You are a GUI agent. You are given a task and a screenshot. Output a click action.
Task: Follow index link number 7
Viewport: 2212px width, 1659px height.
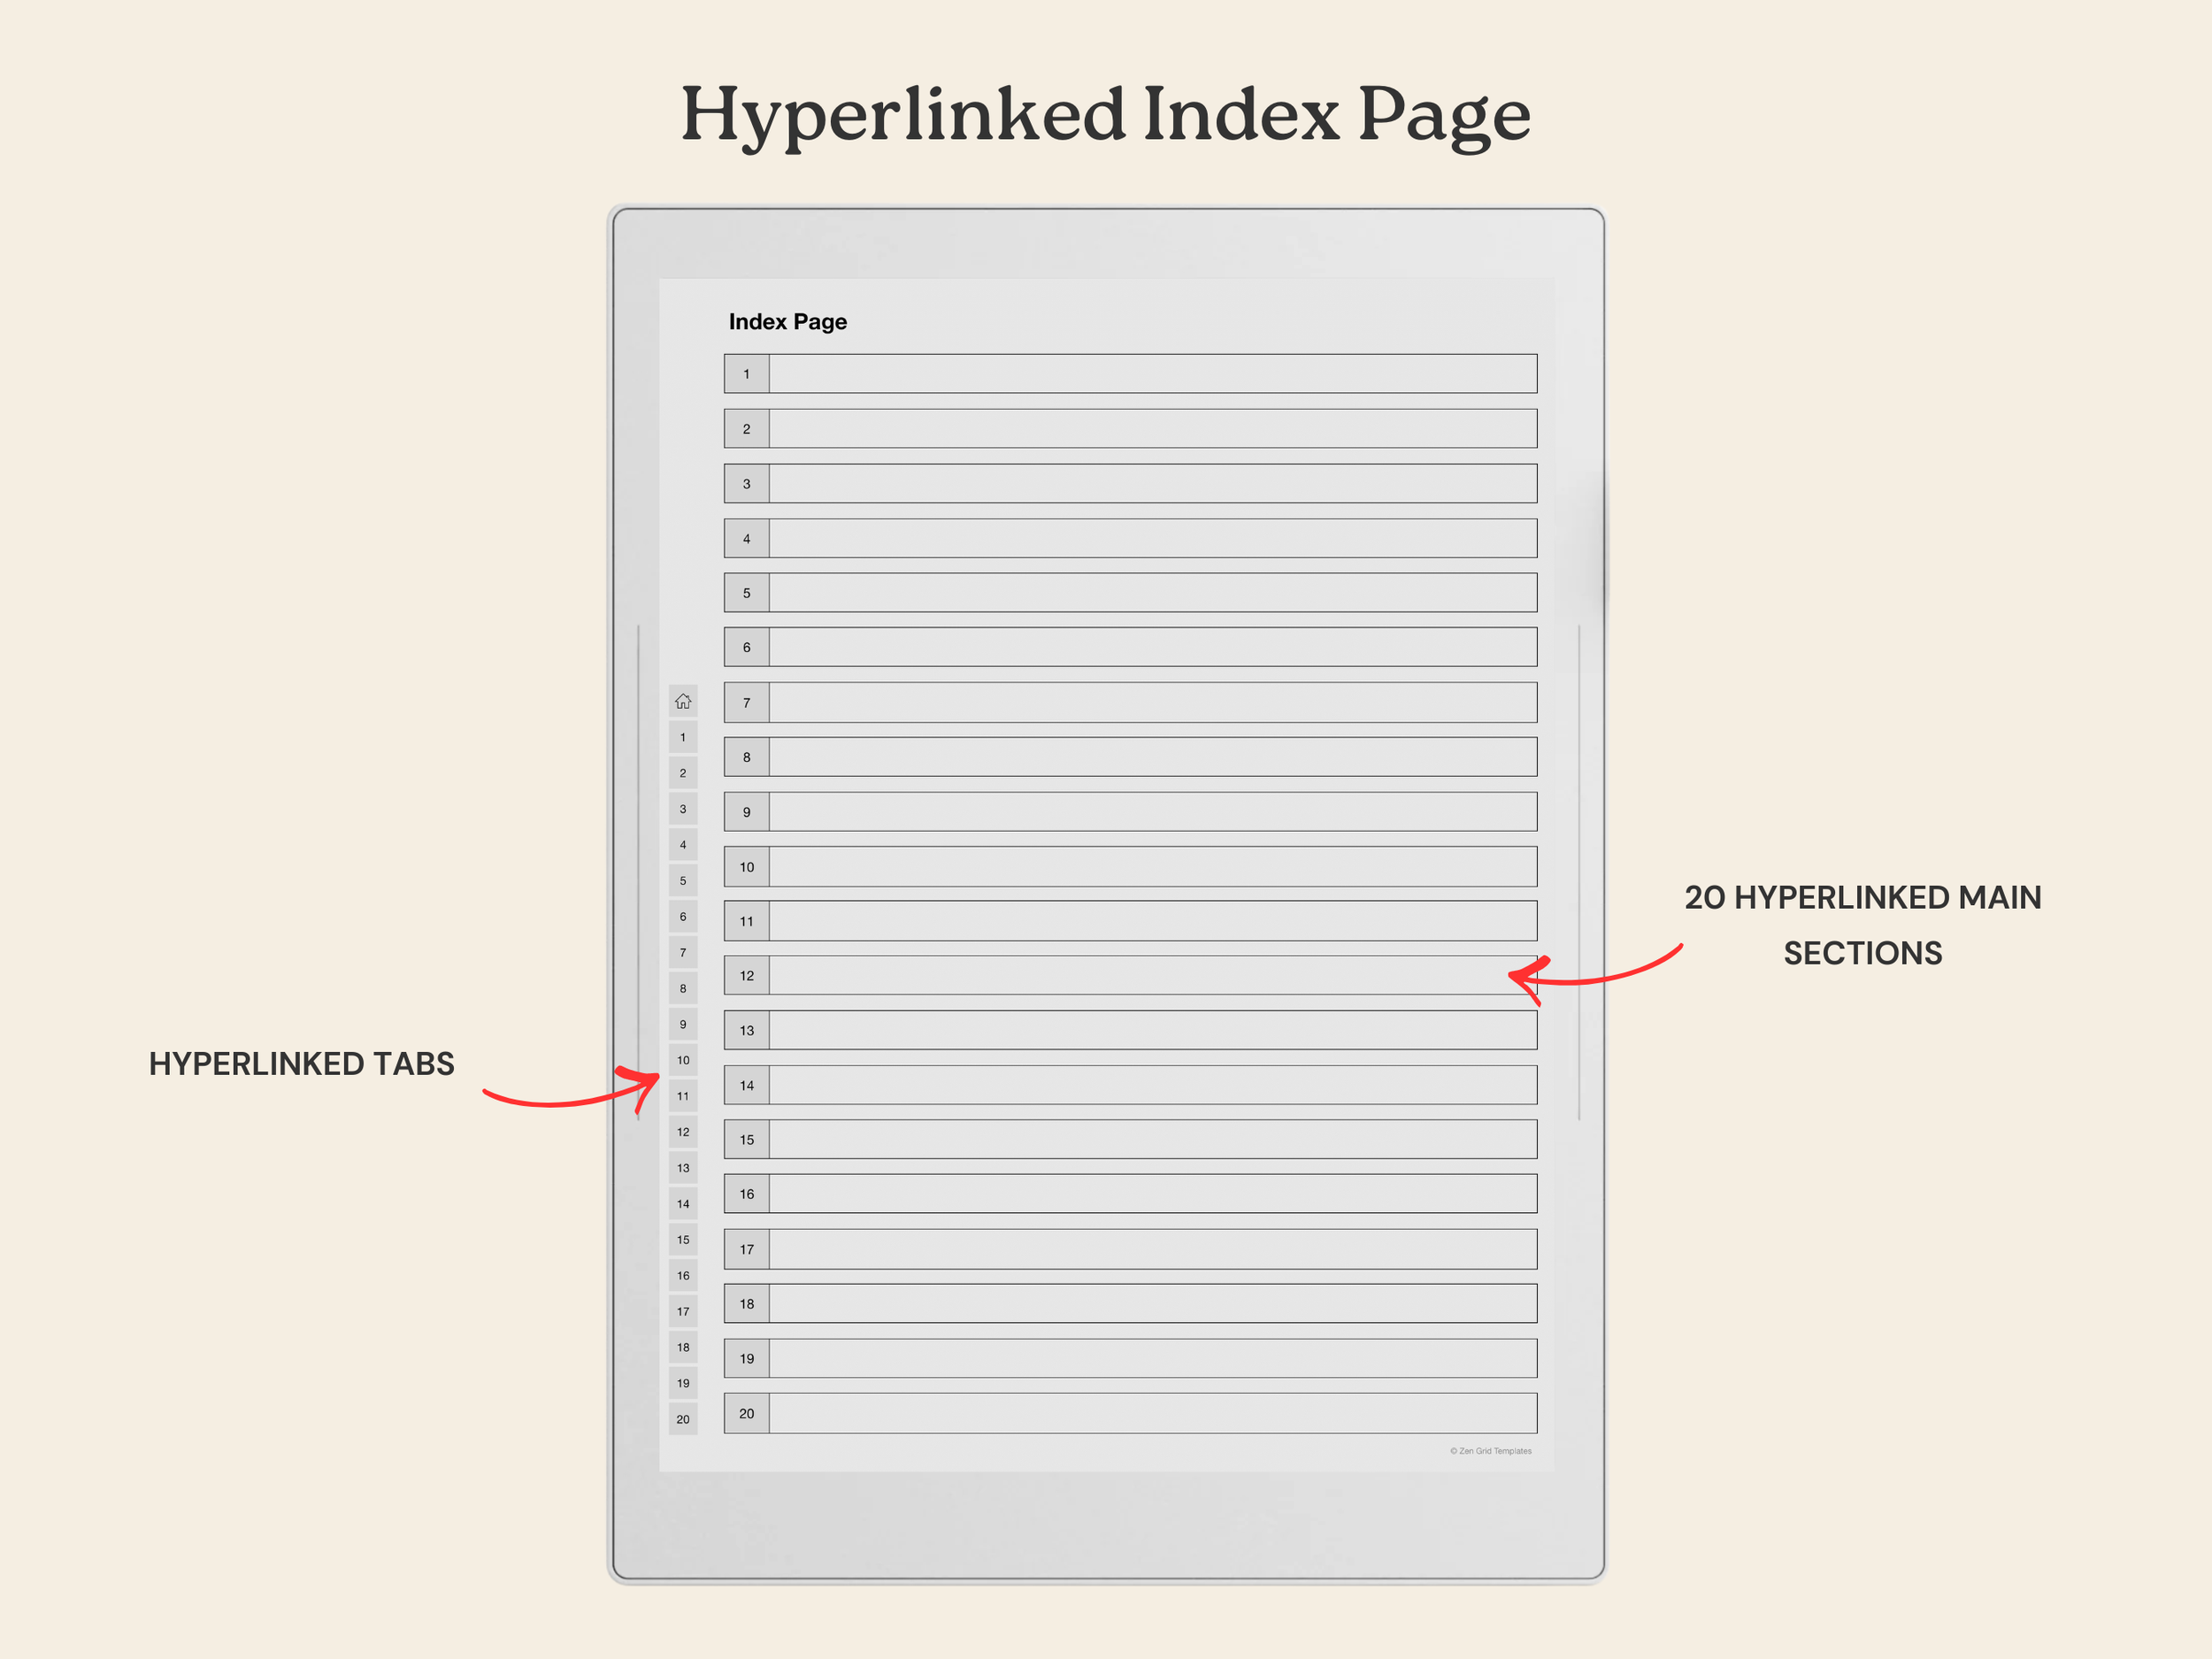[746, 703]
